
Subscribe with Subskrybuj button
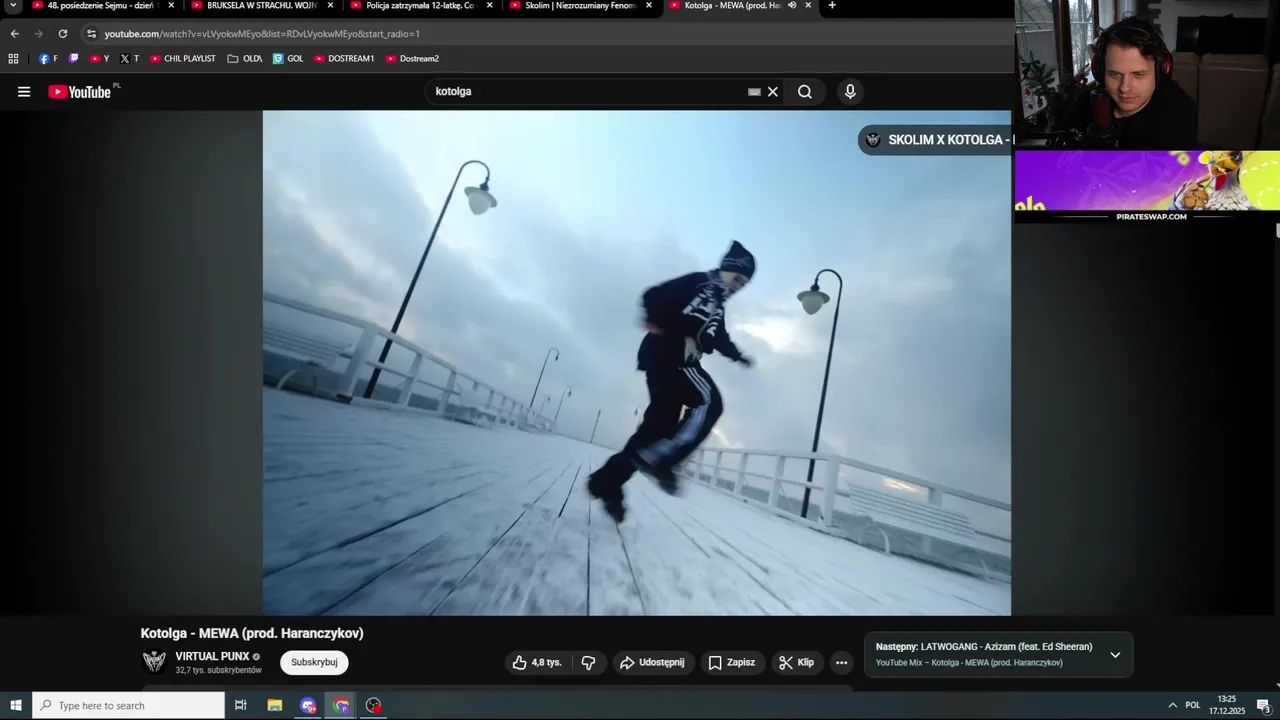coord(314,662)
